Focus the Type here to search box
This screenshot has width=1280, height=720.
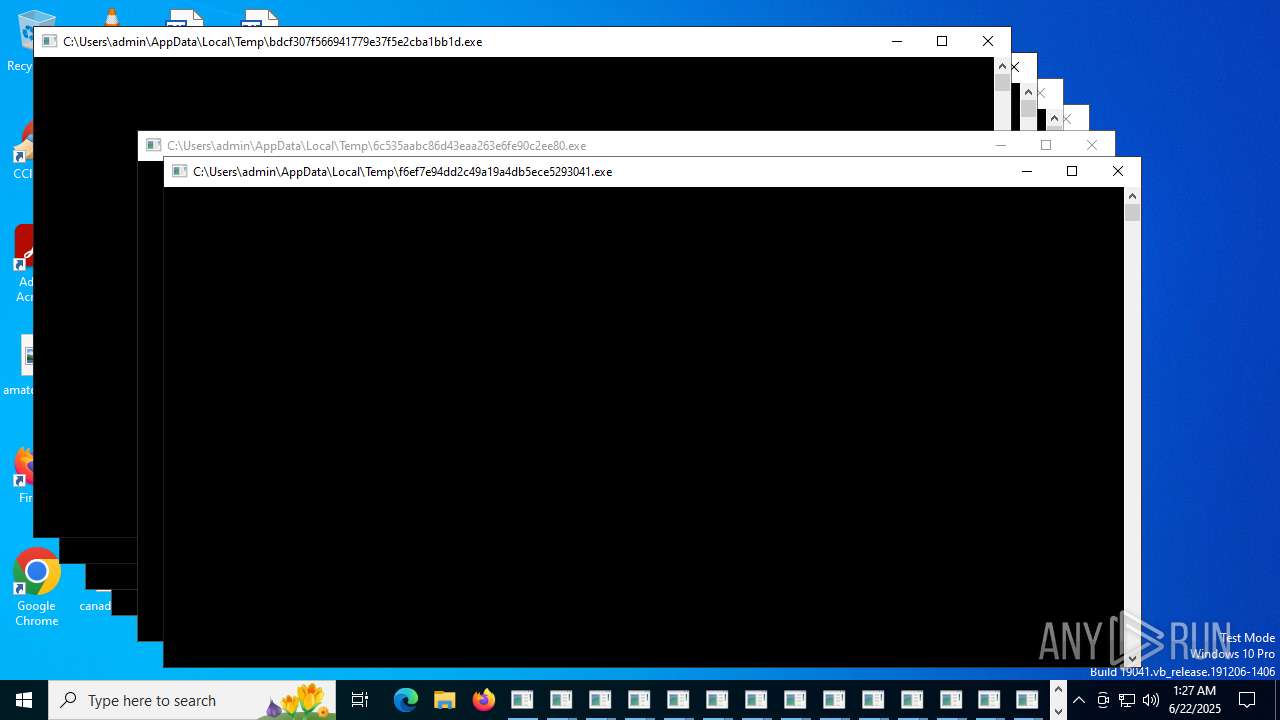192,700
